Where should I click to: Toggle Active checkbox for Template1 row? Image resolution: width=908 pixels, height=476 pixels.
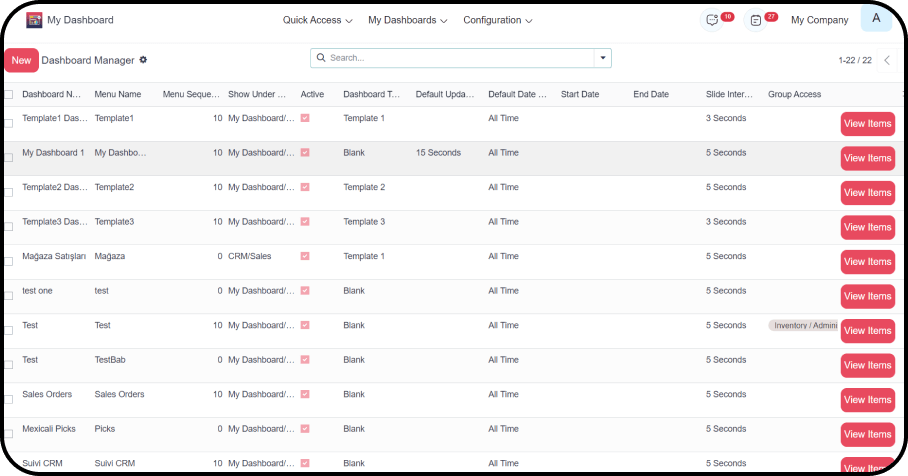click(305, 118)
